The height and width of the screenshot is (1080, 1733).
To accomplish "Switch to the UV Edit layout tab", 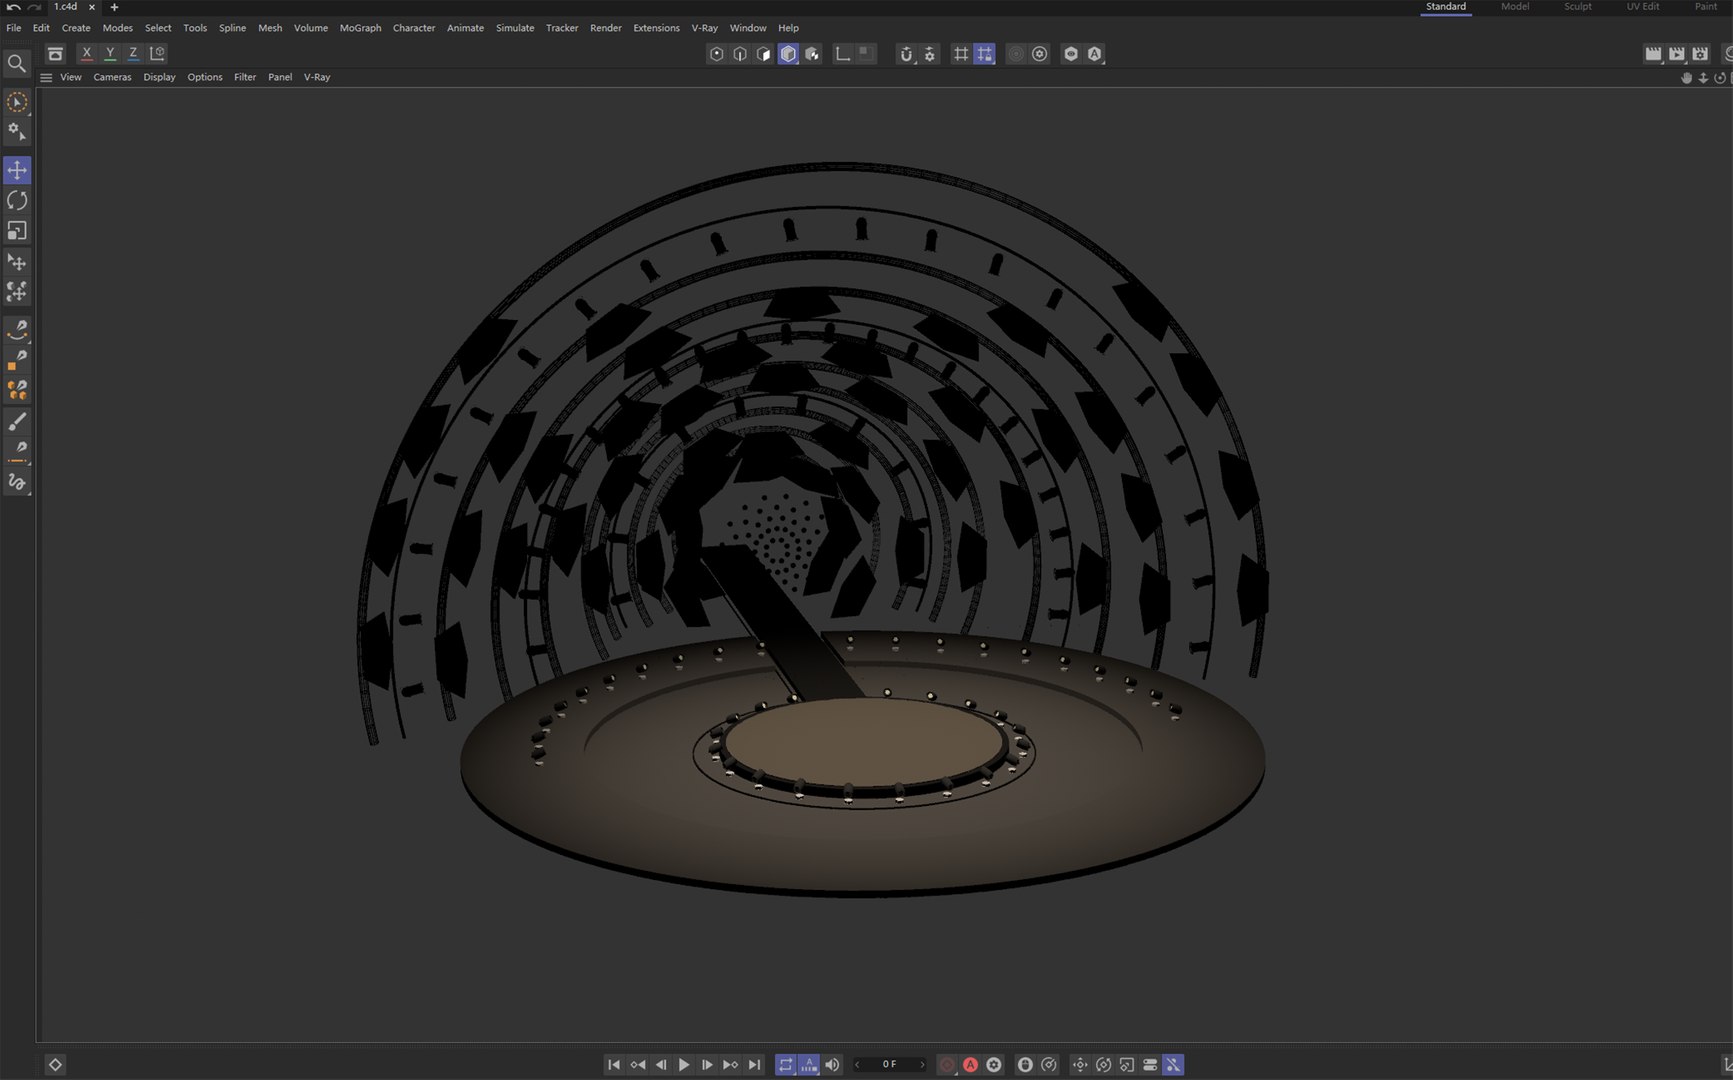I will 1643,7.
